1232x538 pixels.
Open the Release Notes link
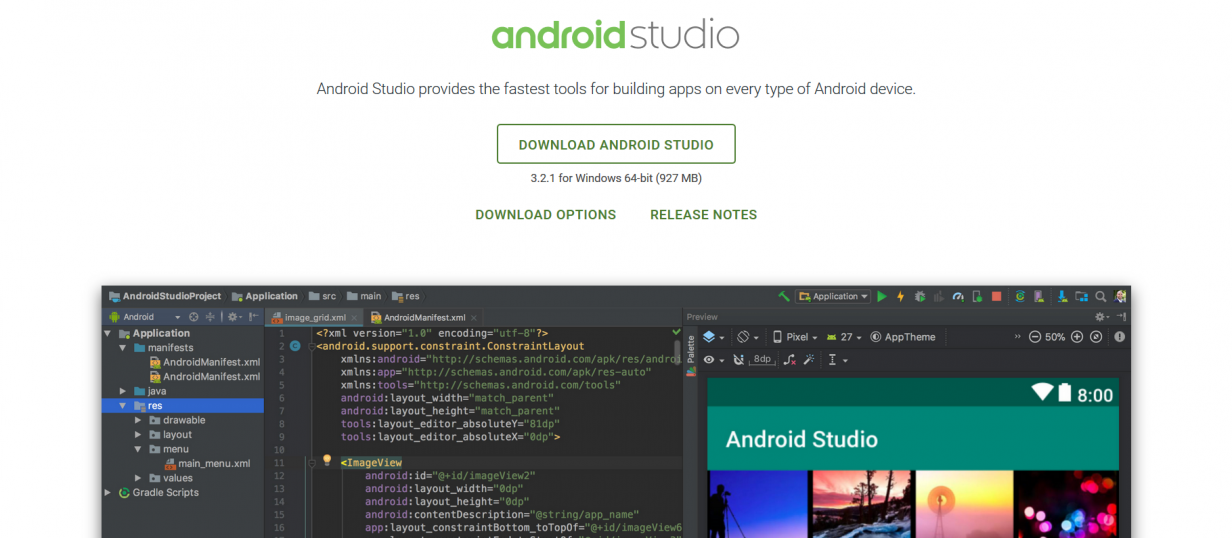coord(704,215)
